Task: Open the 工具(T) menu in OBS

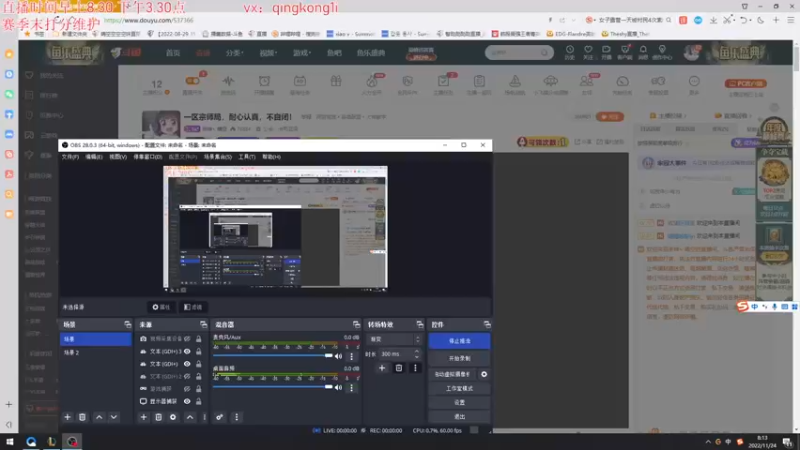Action: (x=247, y=157)
